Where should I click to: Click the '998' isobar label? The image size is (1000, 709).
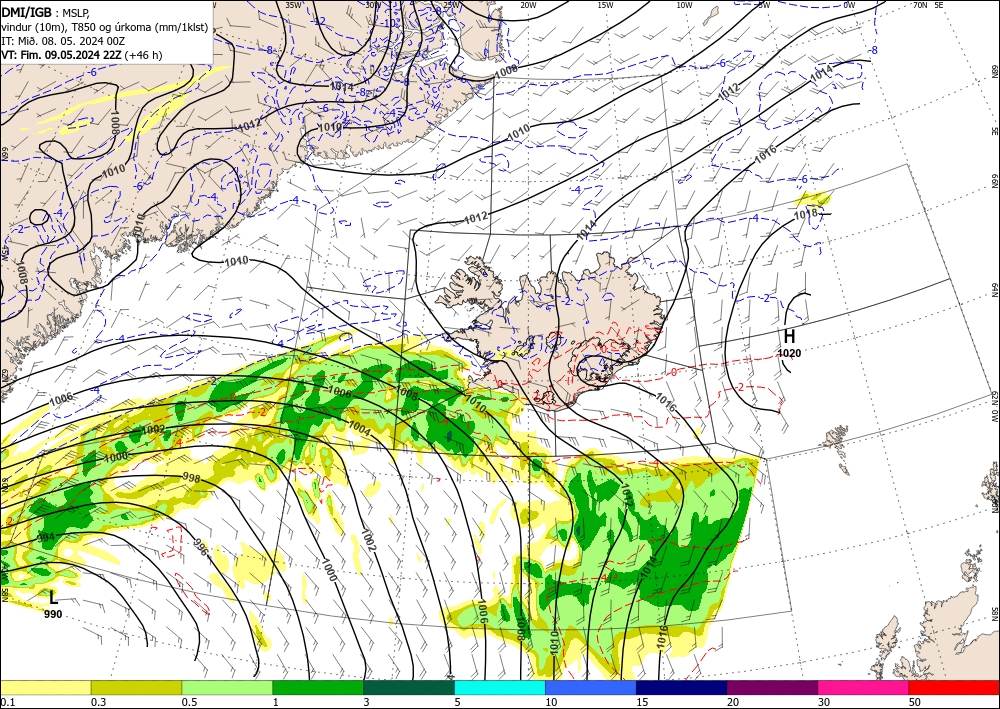pos(191,478)
